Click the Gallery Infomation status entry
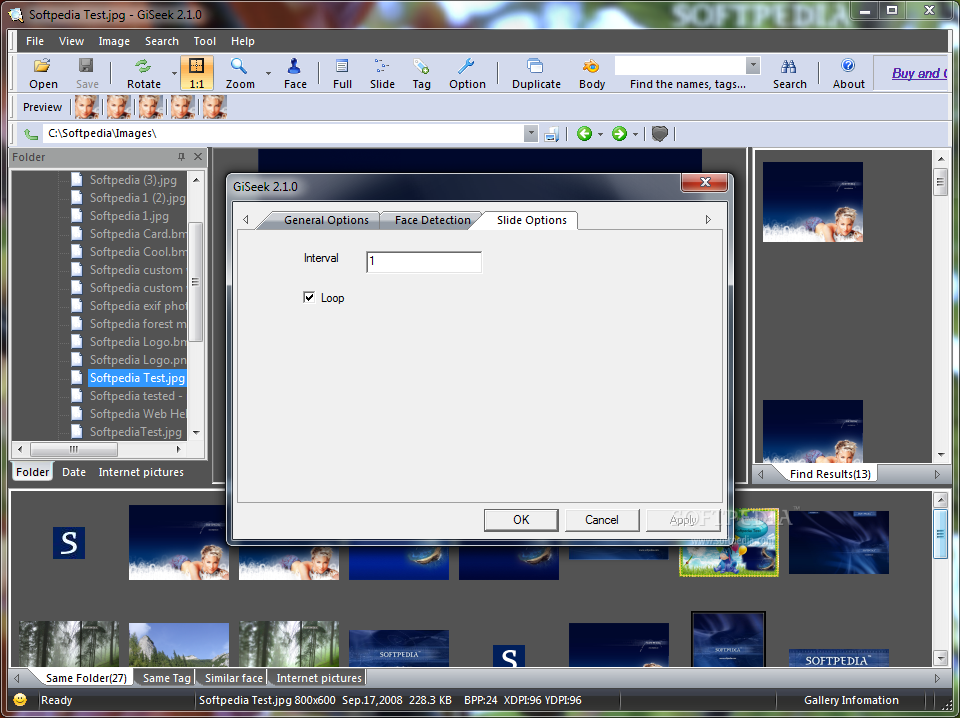This screenshot has width=960, height=718. 851,700
